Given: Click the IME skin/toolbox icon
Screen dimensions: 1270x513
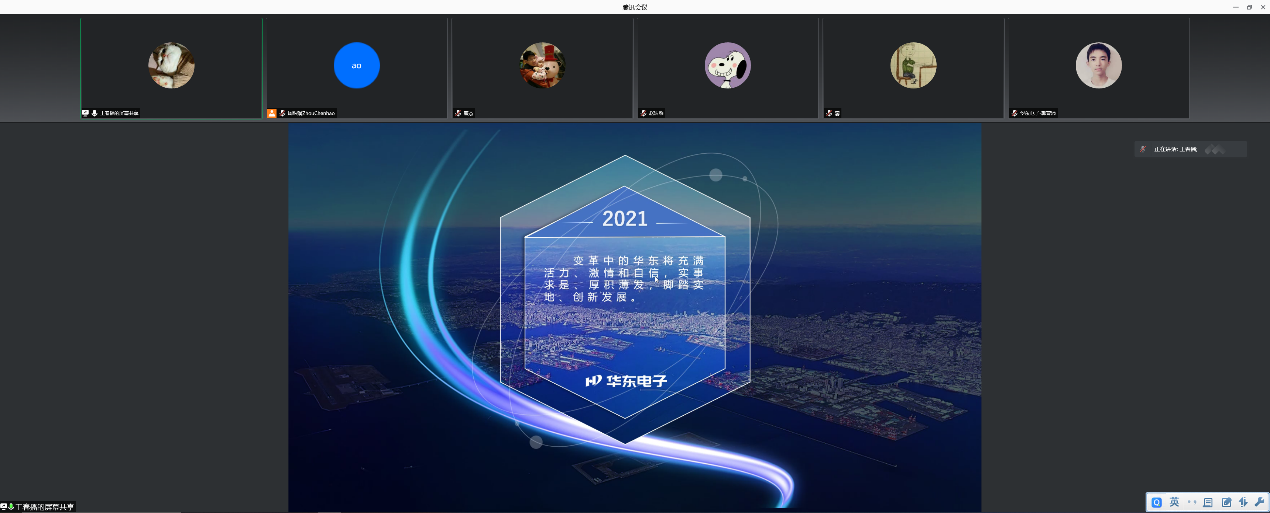Looking at the screenshot, I should coord(1242,502).
